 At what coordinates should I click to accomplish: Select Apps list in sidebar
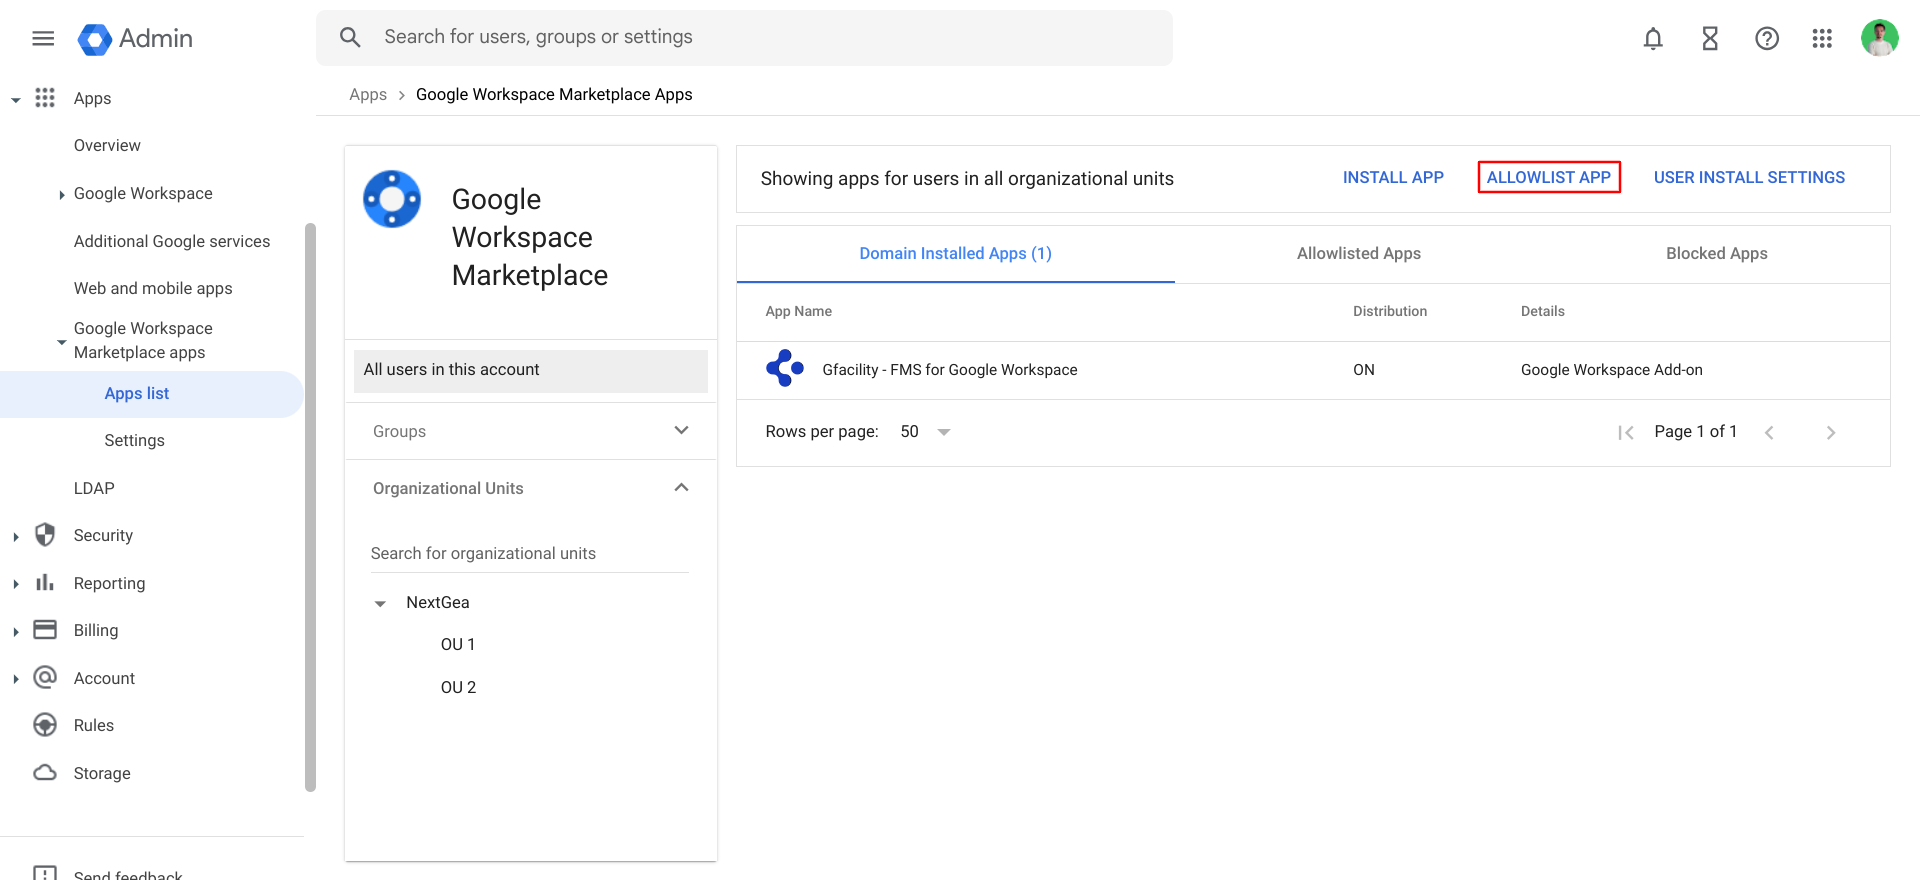click(x=151, y=394)
